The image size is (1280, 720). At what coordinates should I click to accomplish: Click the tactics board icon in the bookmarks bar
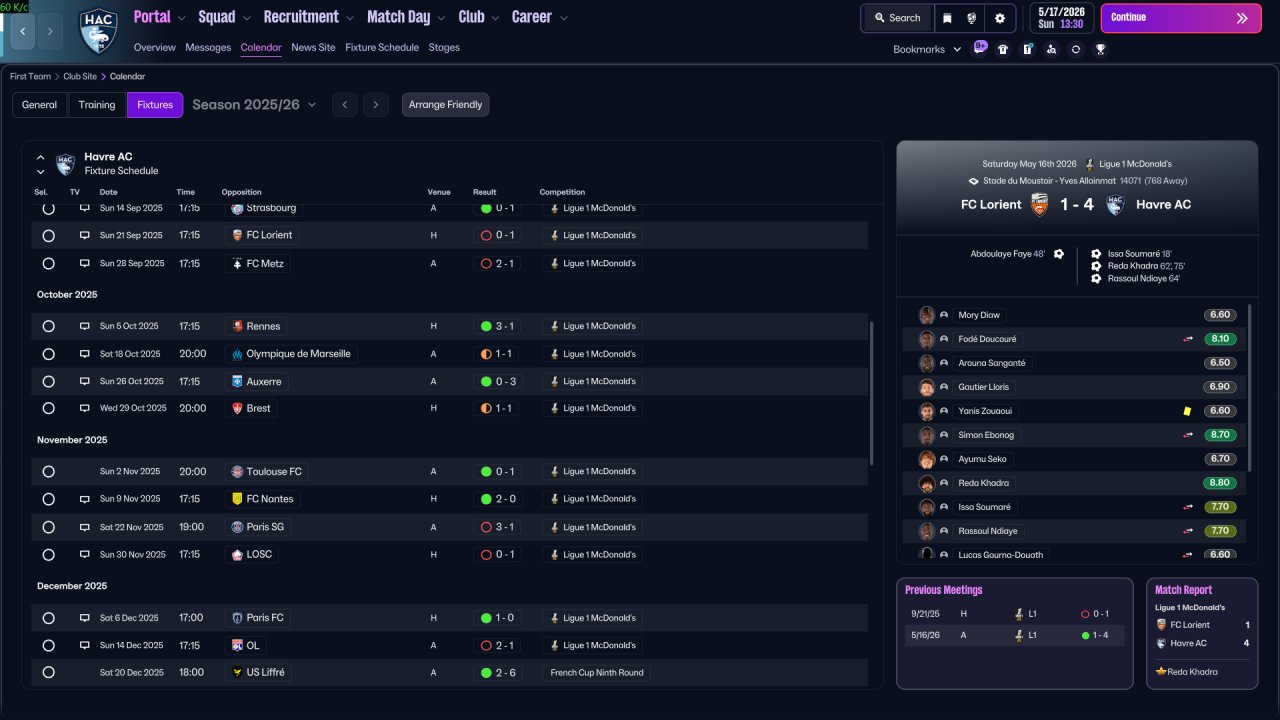pos(1027,49)
